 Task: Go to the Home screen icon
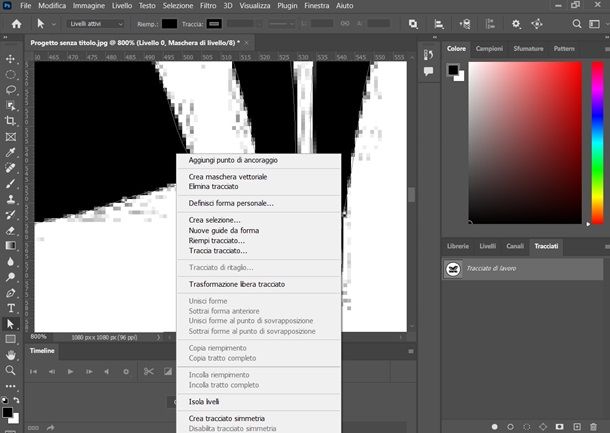[x=16, y=24]
